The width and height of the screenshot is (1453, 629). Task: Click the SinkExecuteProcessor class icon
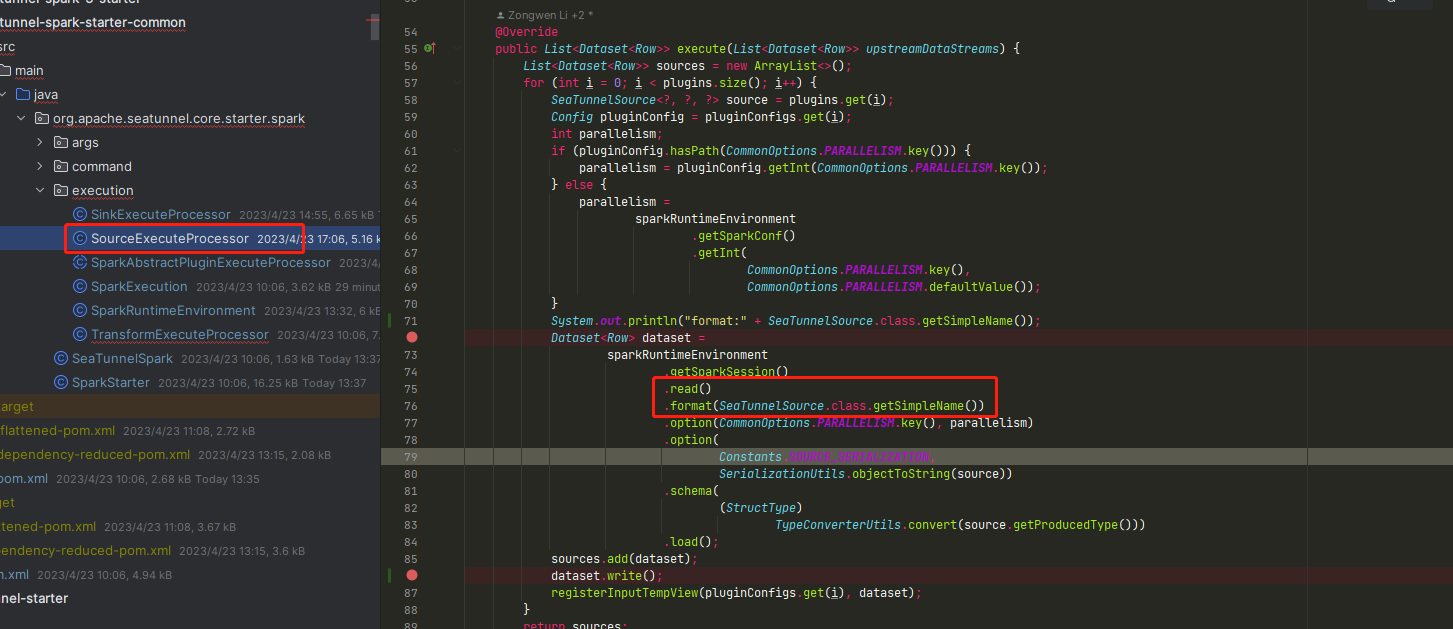coord(79,215)
